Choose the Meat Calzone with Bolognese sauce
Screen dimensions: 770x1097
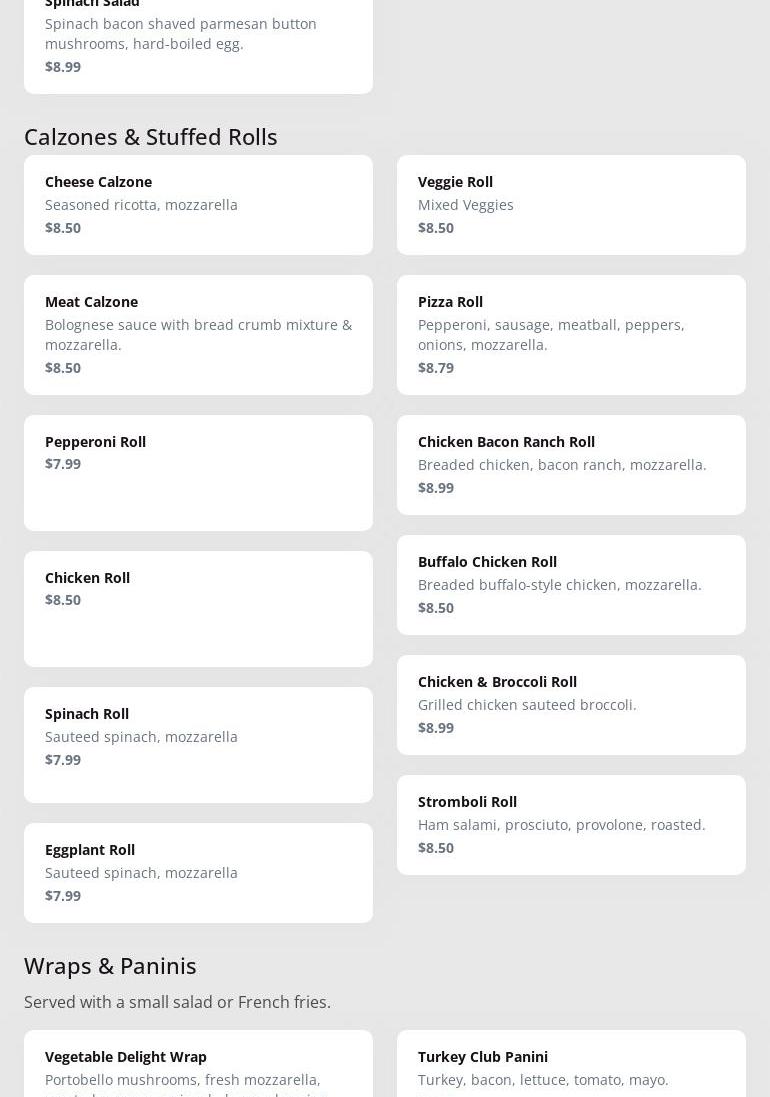(198, 334)
